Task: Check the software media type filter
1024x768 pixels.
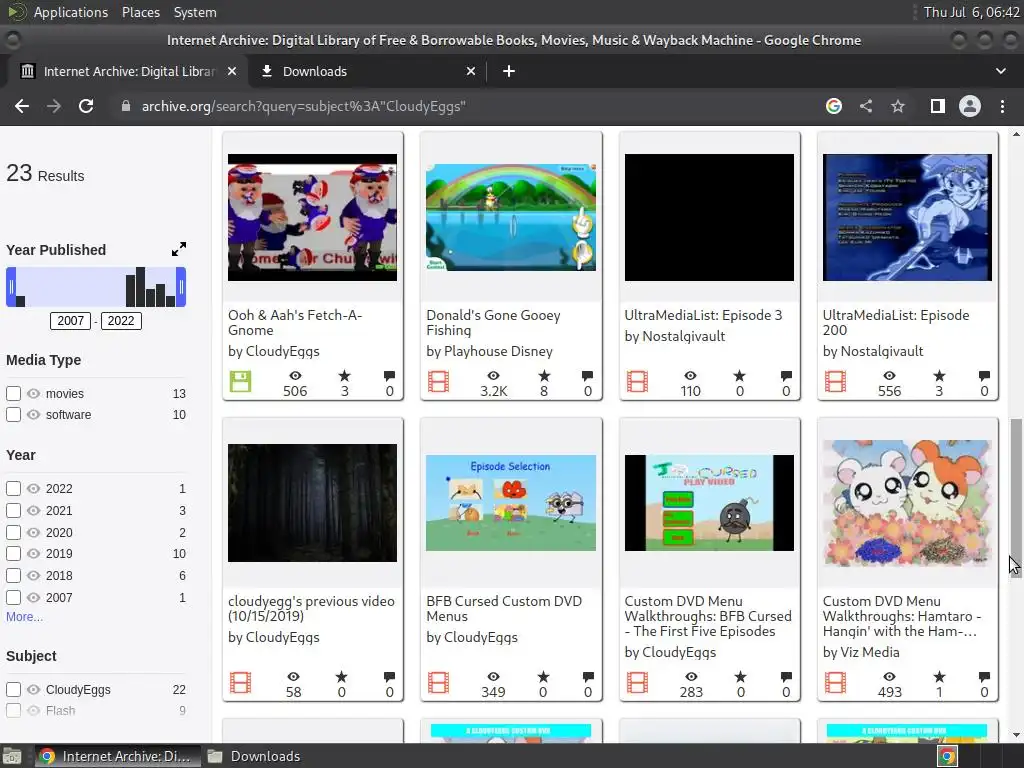Action: (x=13, y=415)
